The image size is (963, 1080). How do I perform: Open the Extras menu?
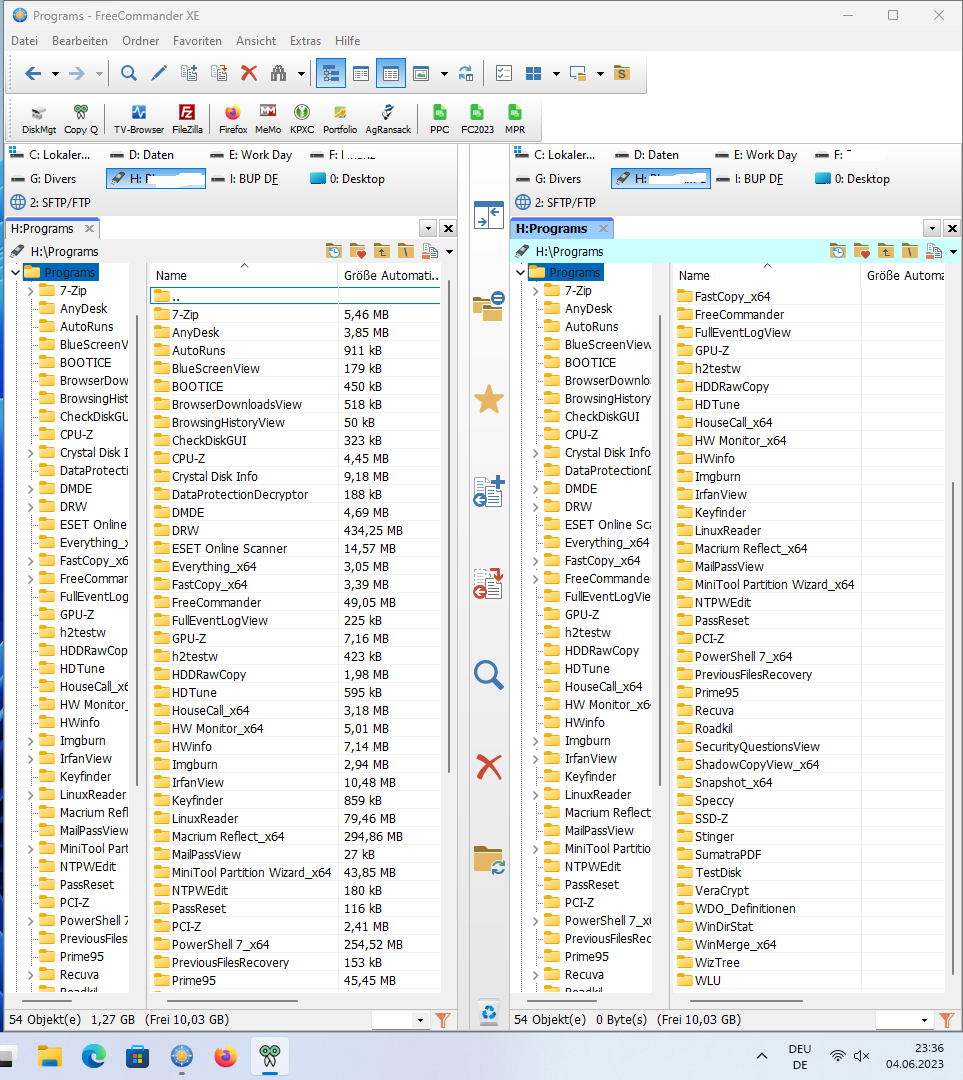305,41
